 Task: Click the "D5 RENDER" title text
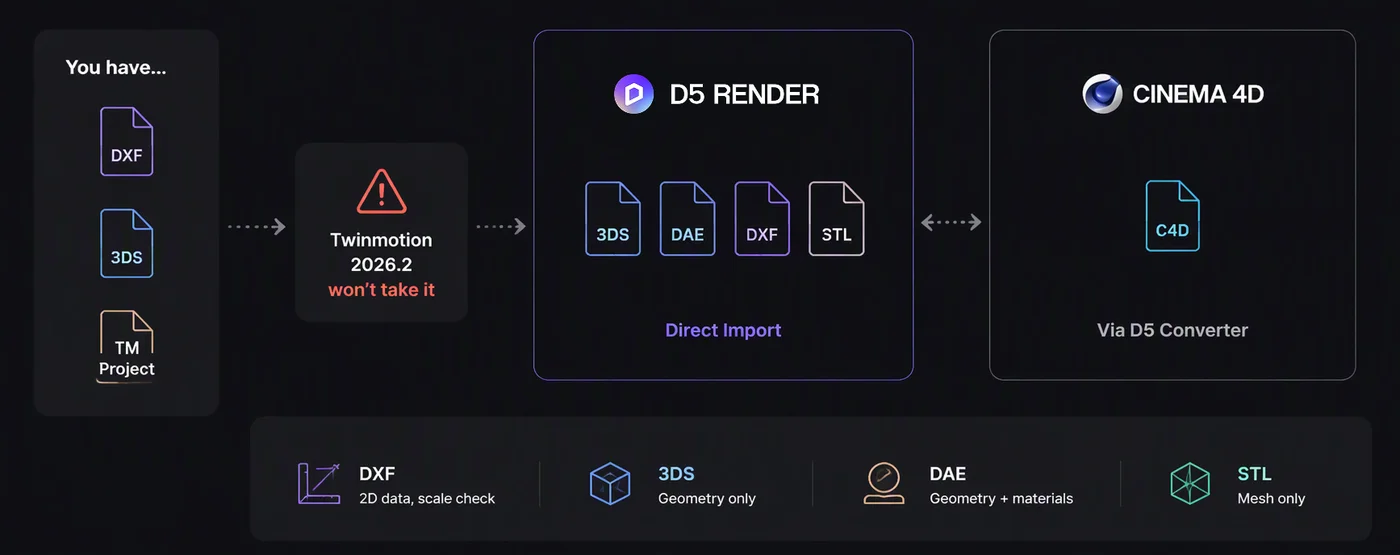click(x=744, y=94)
